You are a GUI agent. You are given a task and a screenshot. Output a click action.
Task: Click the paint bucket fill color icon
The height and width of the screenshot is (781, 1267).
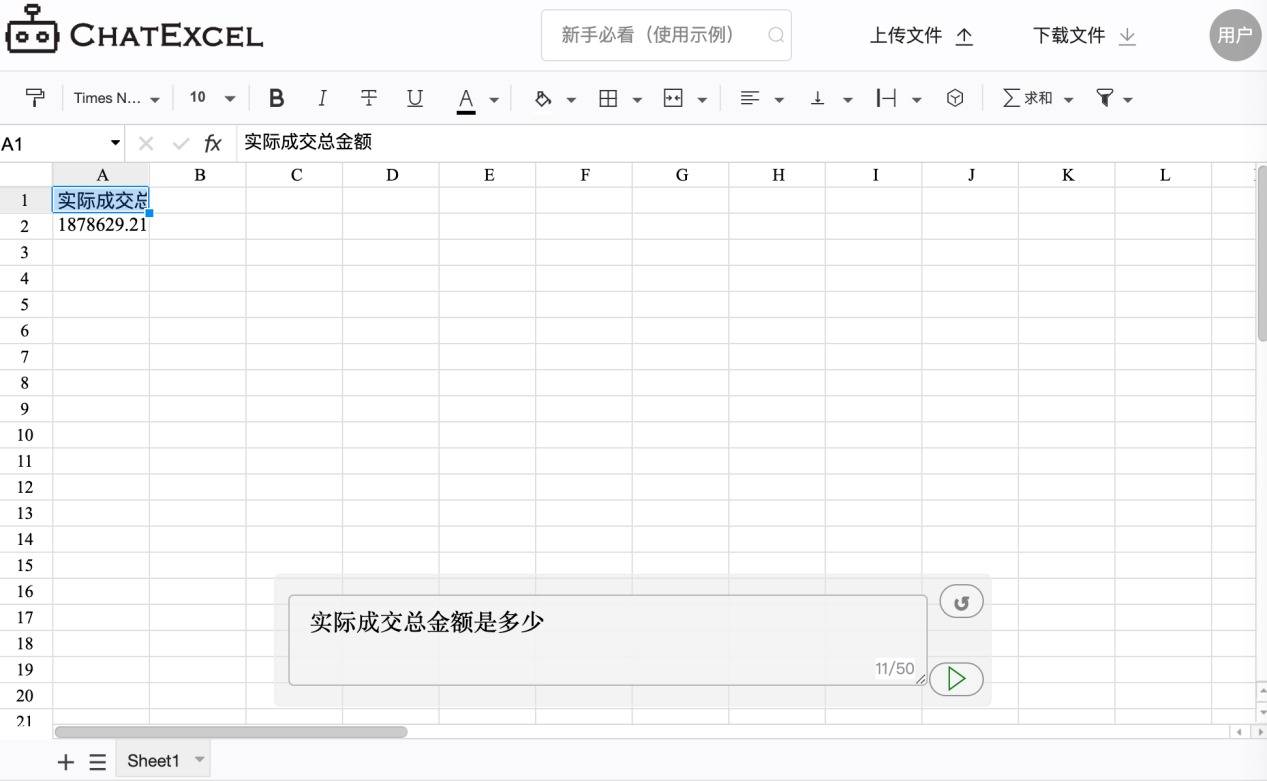(543, 98)
